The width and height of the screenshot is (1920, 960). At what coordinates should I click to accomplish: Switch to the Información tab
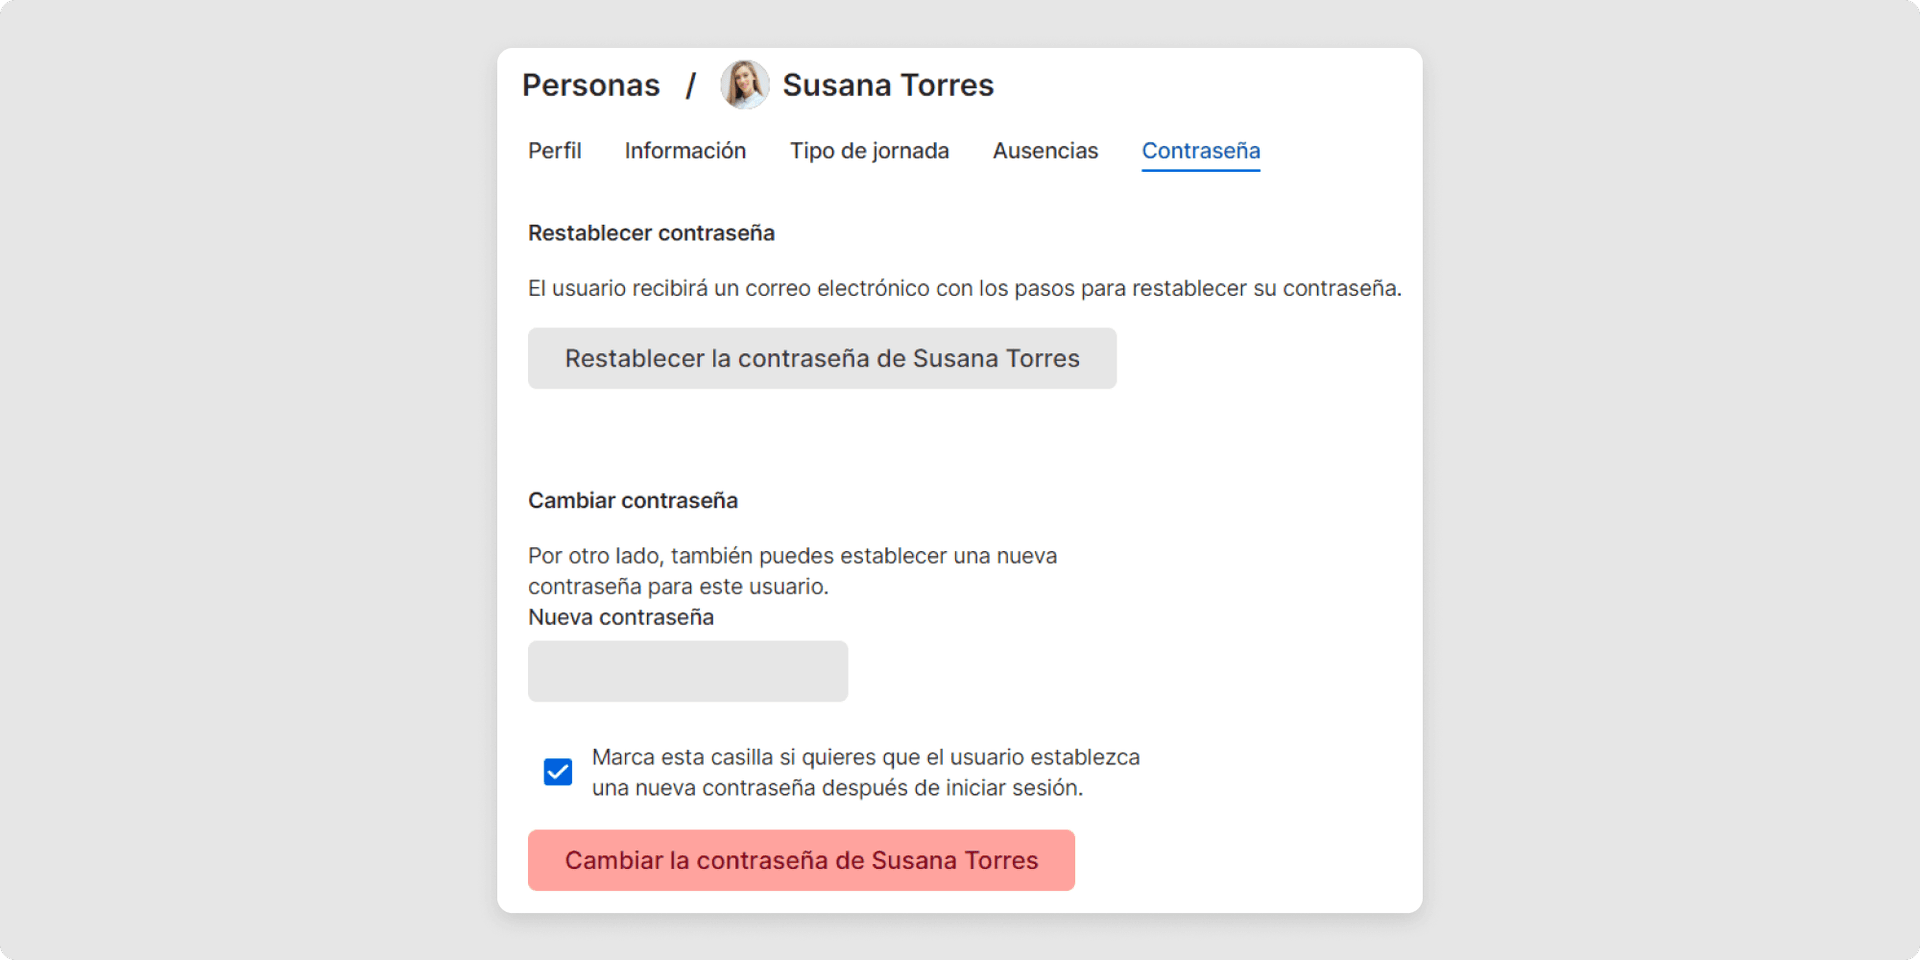(684, 151)
